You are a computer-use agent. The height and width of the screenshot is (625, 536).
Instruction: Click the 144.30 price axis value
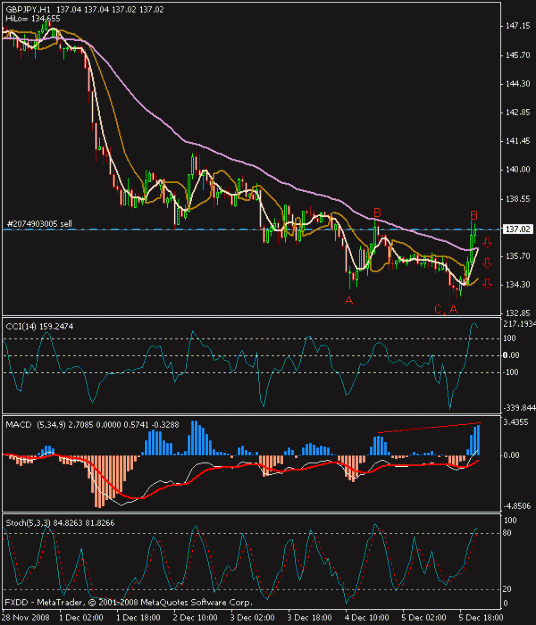pos(518,84)
